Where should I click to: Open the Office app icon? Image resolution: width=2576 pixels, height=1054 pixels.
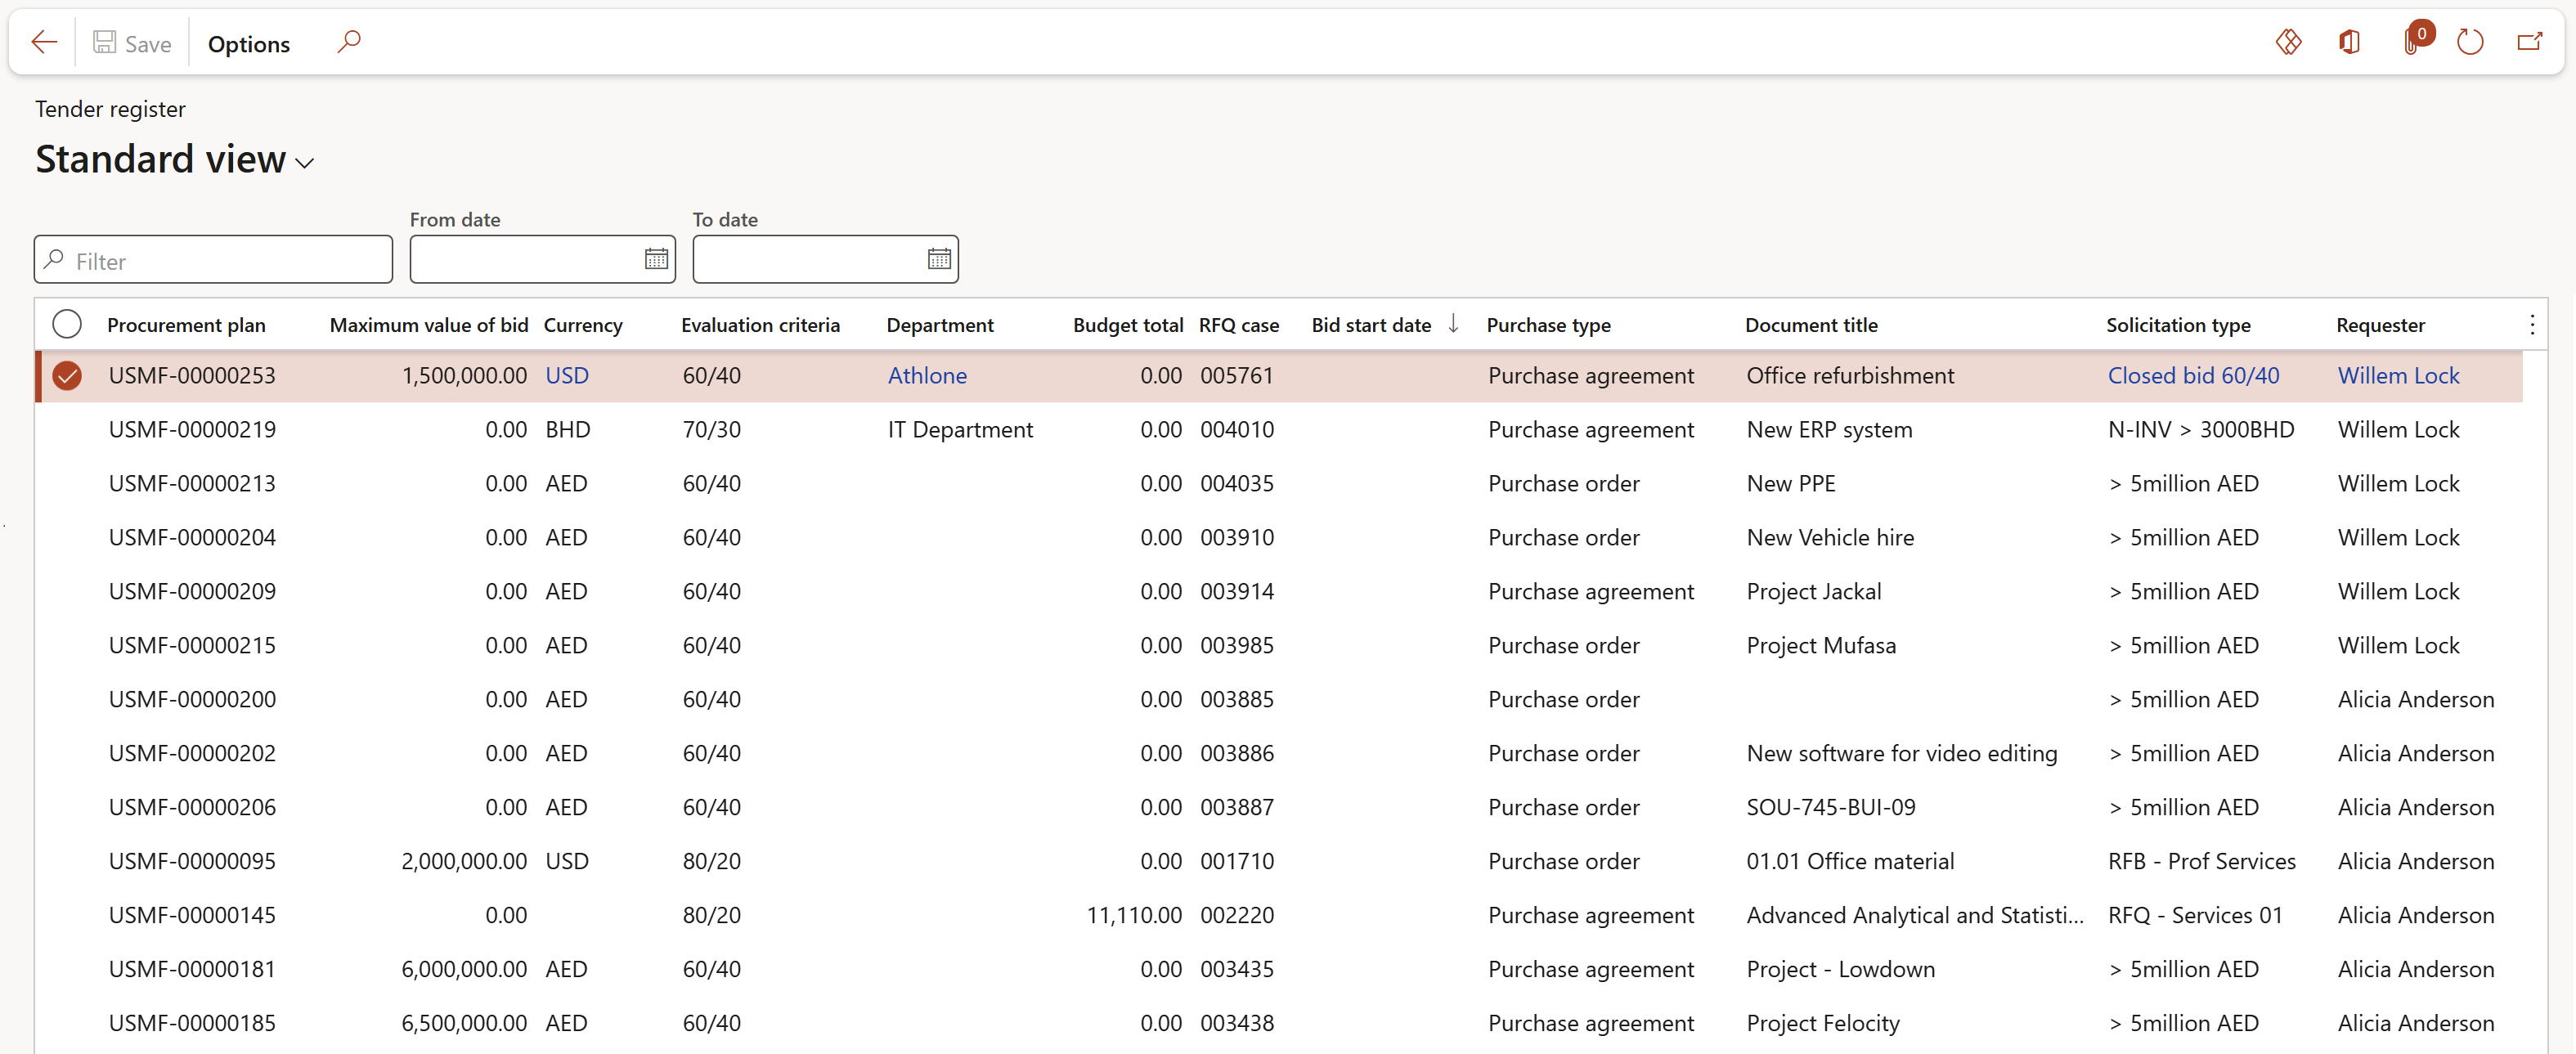(x=2349, y=42)
